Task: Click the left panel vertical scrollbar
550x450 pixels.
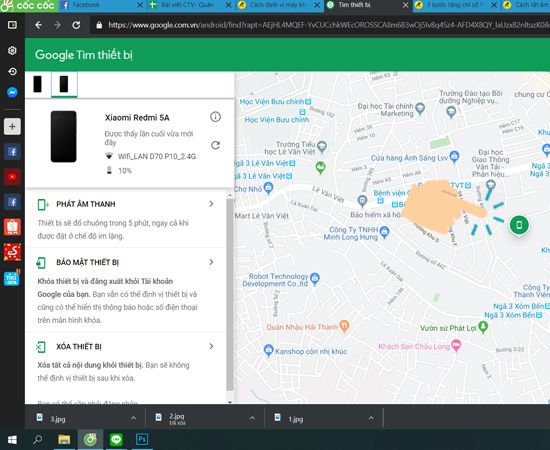Action: pos(230,295)
